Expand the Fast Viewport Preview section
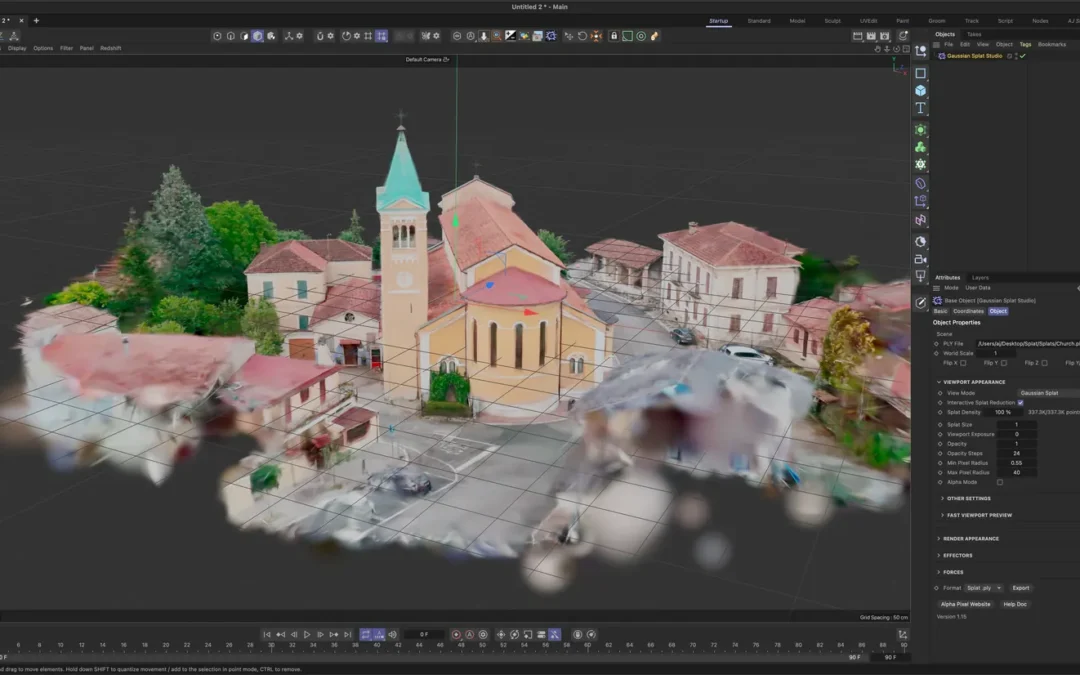Viewport: 1080px width, 675px height. (x=942, y=515)
